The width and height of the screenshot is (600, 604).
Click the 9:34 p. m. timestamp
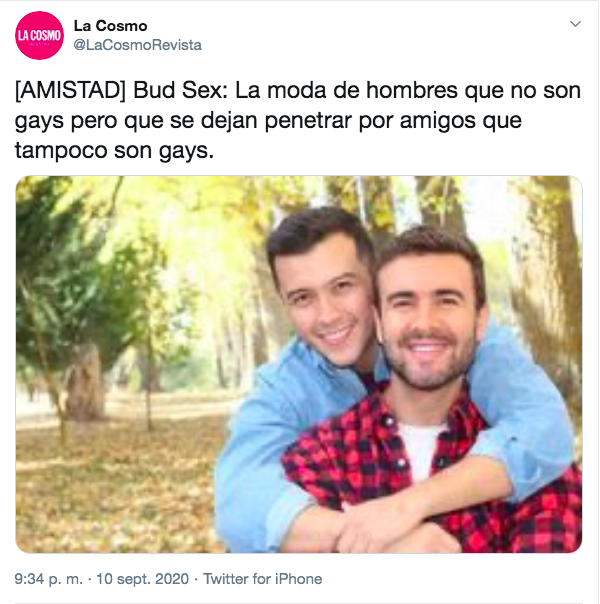[x=49, y=579]
